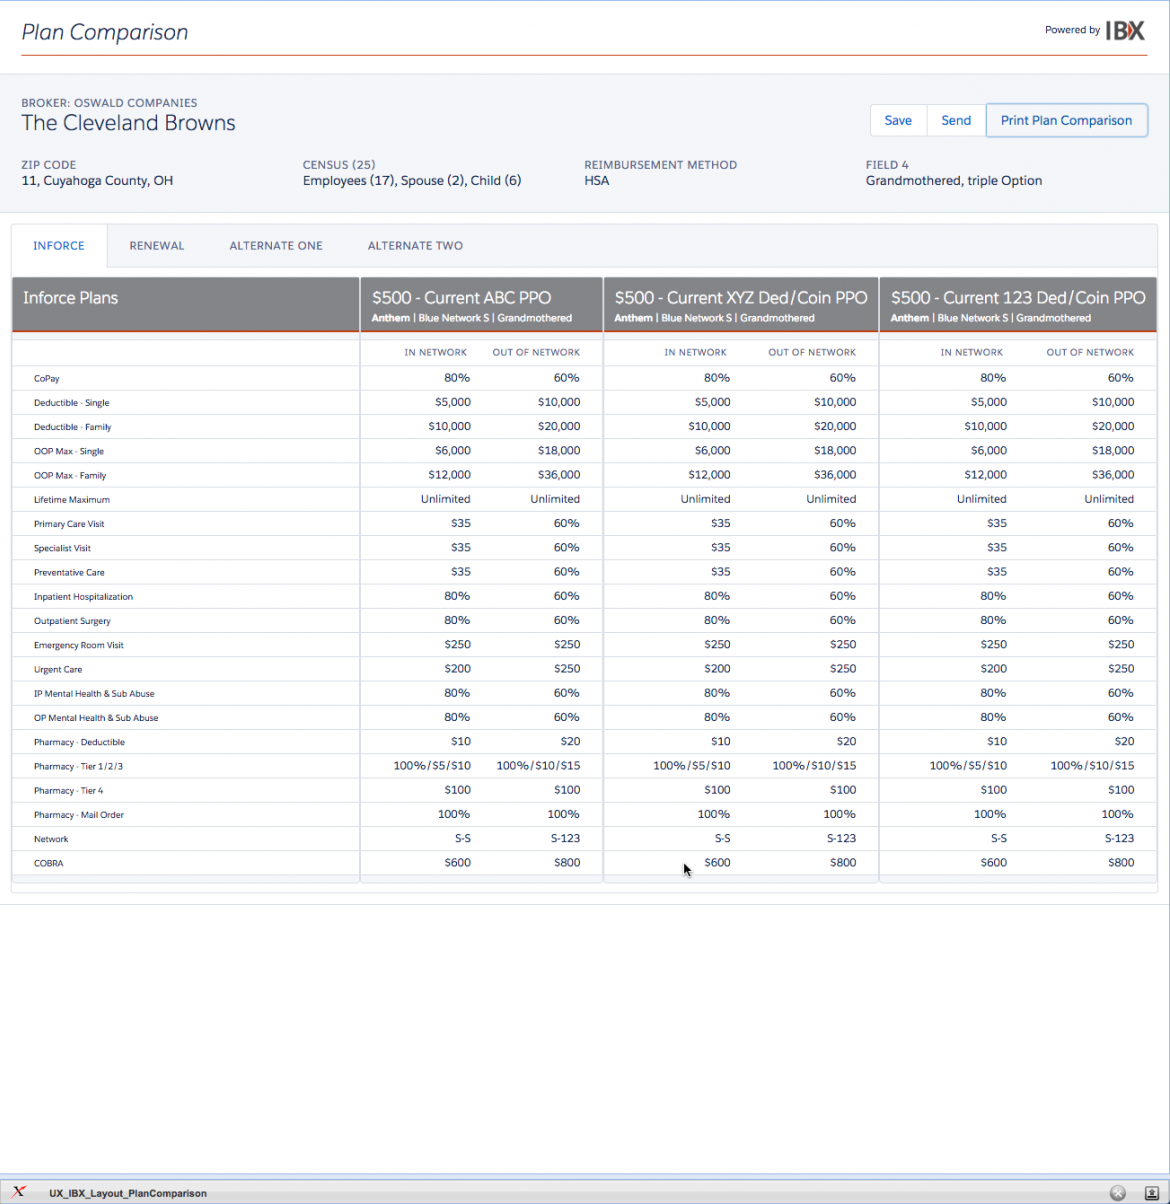Click the gray circular close icon in the bottom bar
This screenshot has width=1170, height=1204.
coord(1118,1193)
